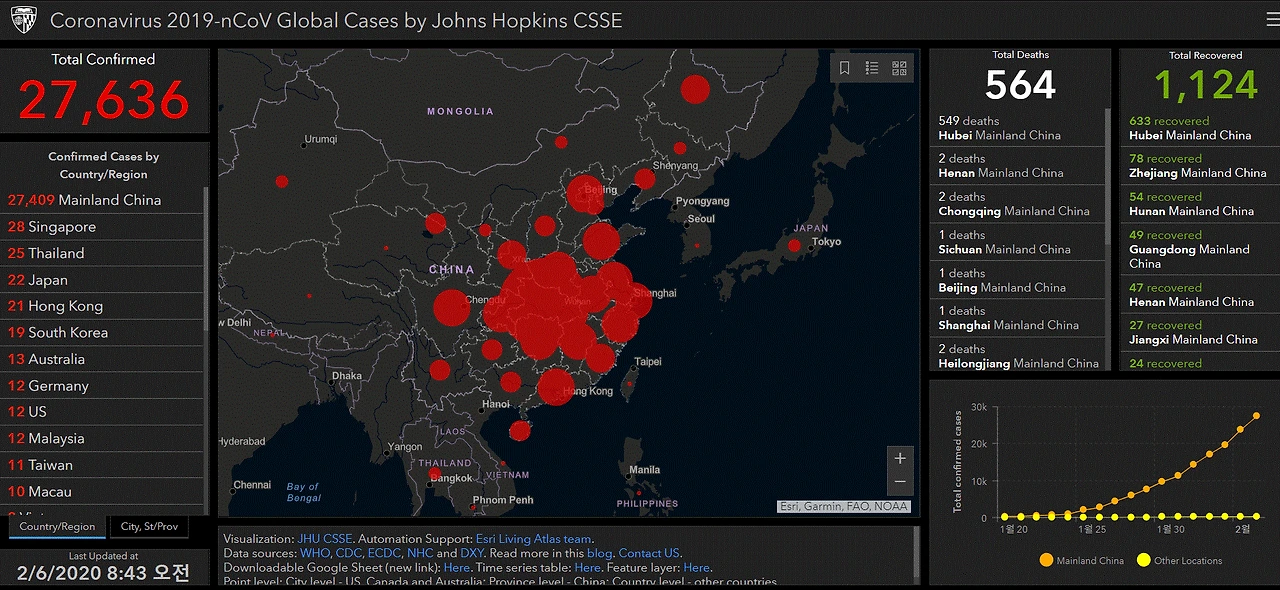The height and width of the screenshot is (590, 1280).
Task: Open the Feature layer 'Here' link
Action: tap(697, 567)
